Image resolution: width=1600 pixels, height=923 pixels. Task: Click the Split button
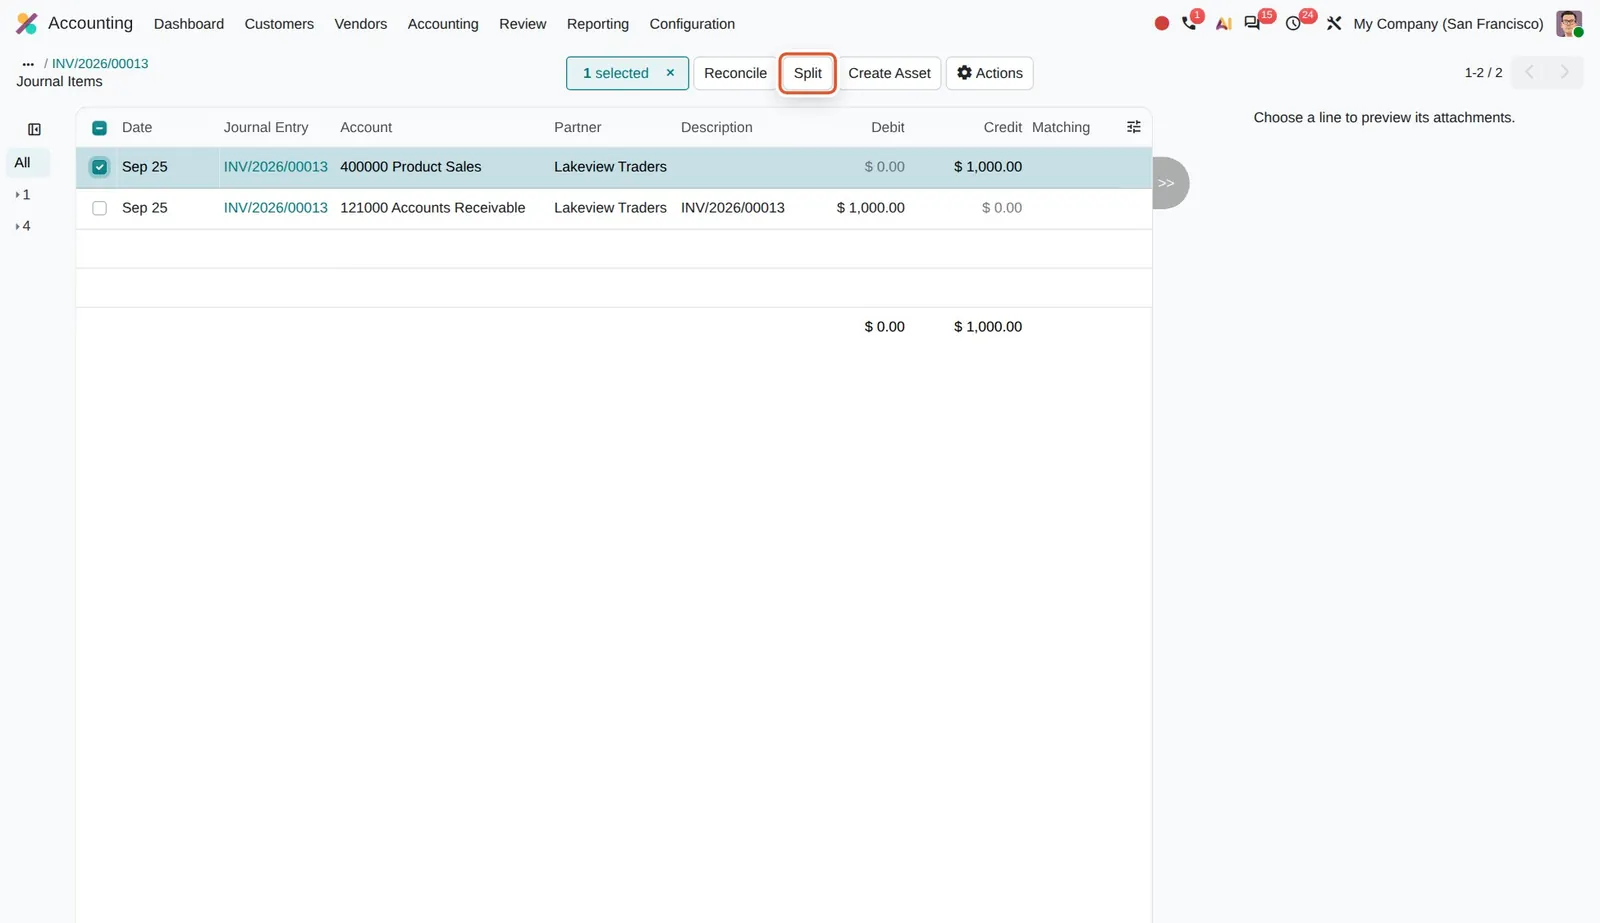click(807, 73)
